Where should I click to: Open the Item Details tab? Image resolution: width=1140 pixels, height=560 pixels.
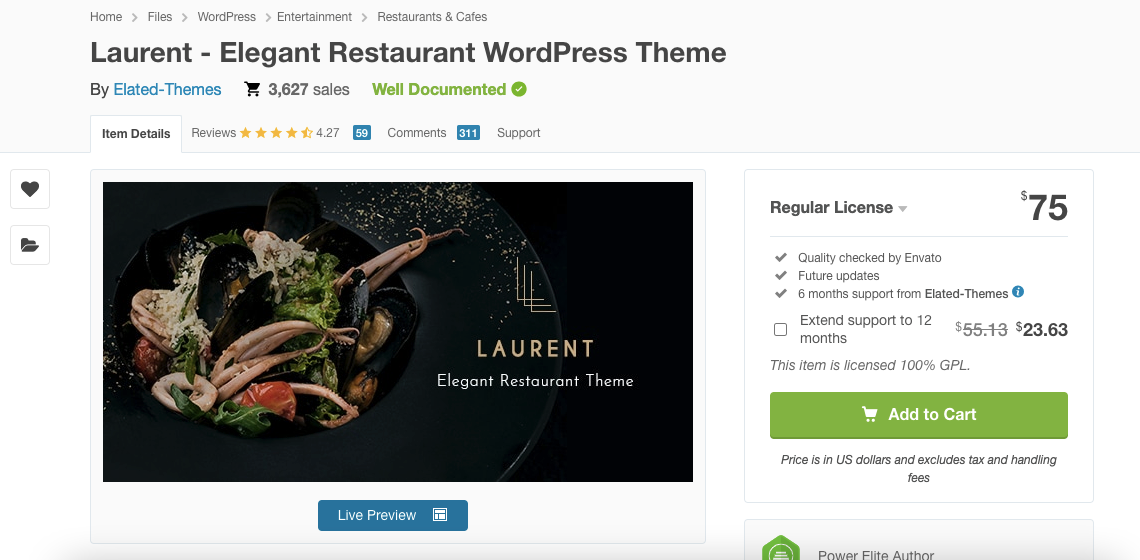[136, 134]
